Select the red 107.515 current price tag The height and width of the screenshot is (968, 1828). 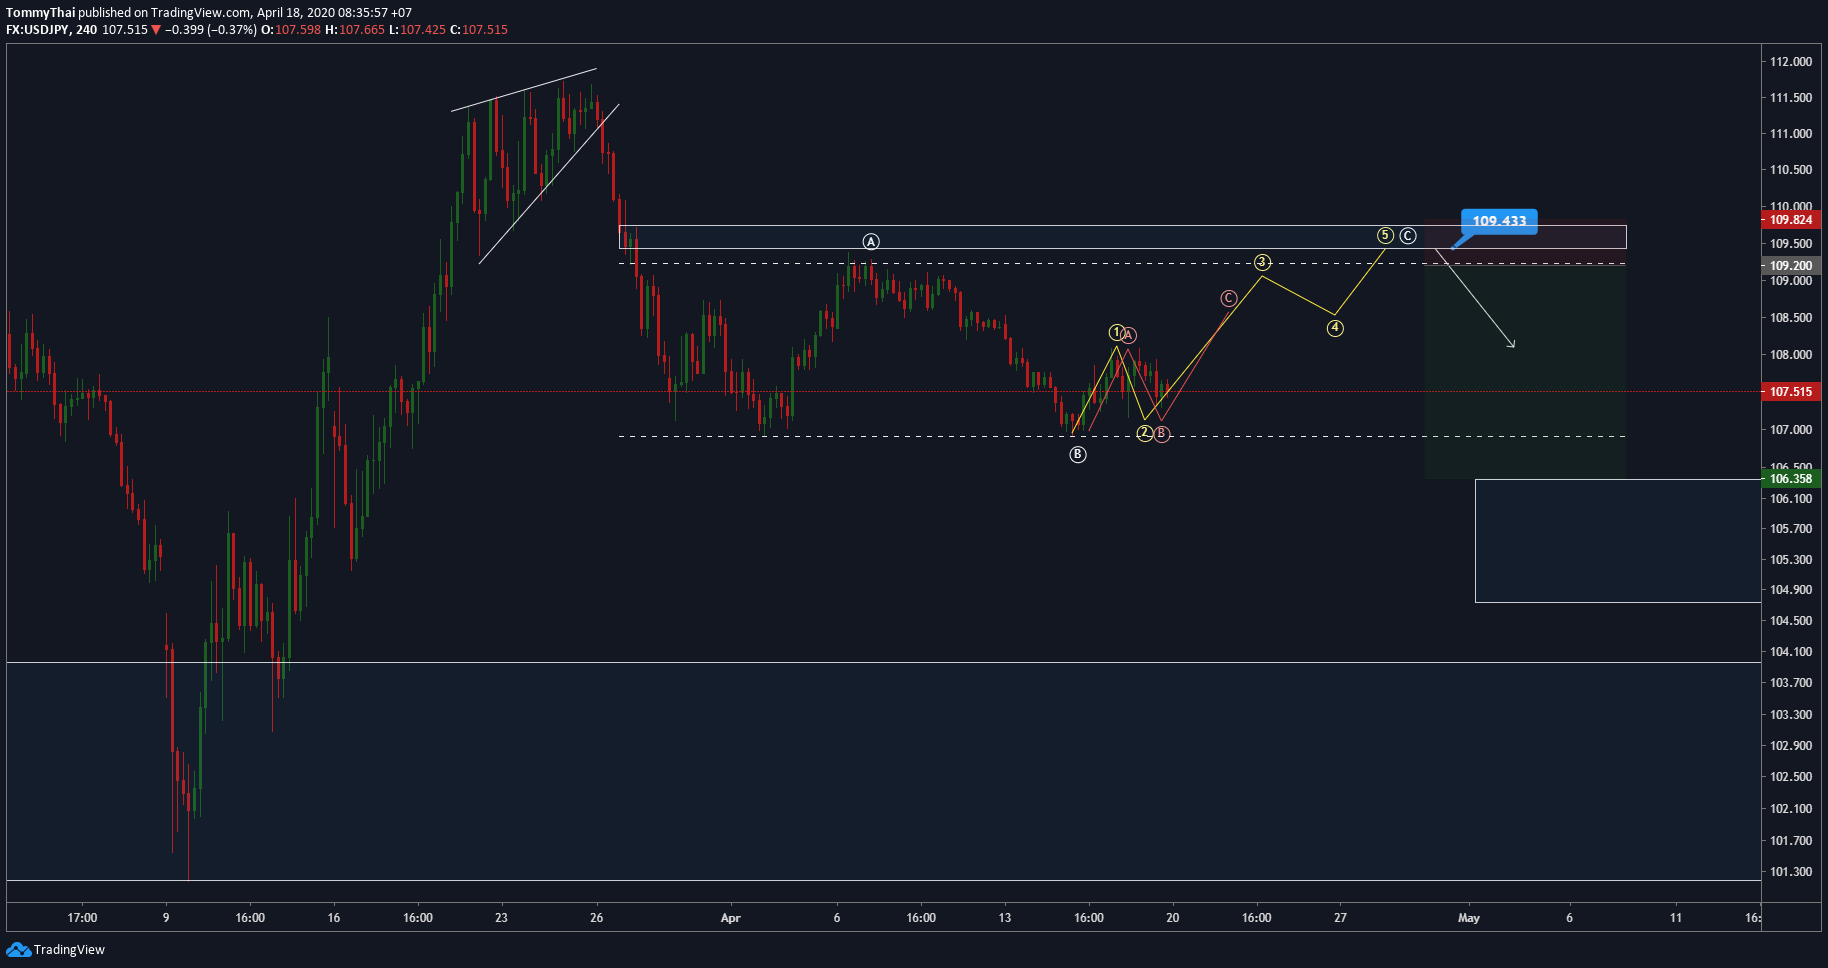pyautogui.click(x=1790, y=392)
